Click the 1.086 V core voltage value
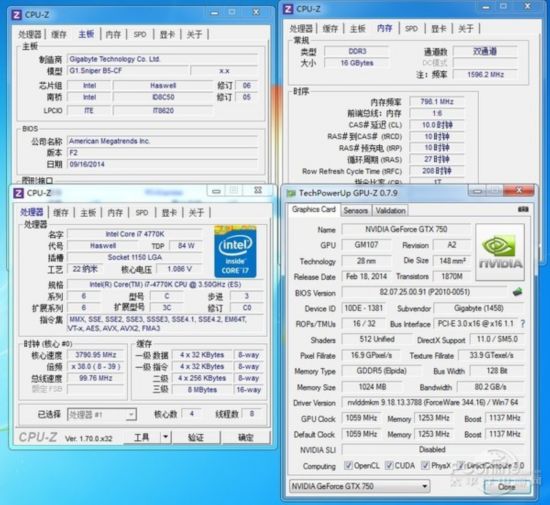This screenshot has width=550, height=505. pyautogui.click(x=179, y=269)
